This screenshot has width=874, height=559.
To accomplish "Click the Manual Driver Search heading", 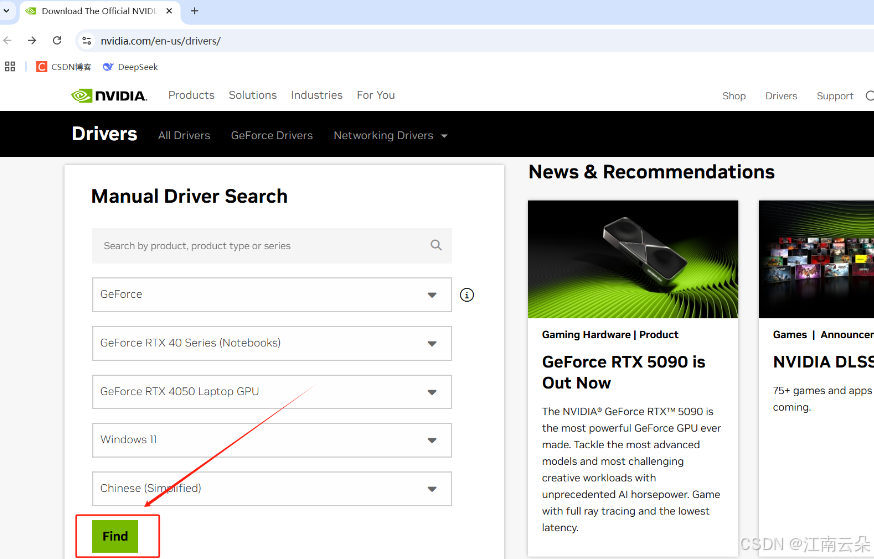I will click(x=190, y=196).
